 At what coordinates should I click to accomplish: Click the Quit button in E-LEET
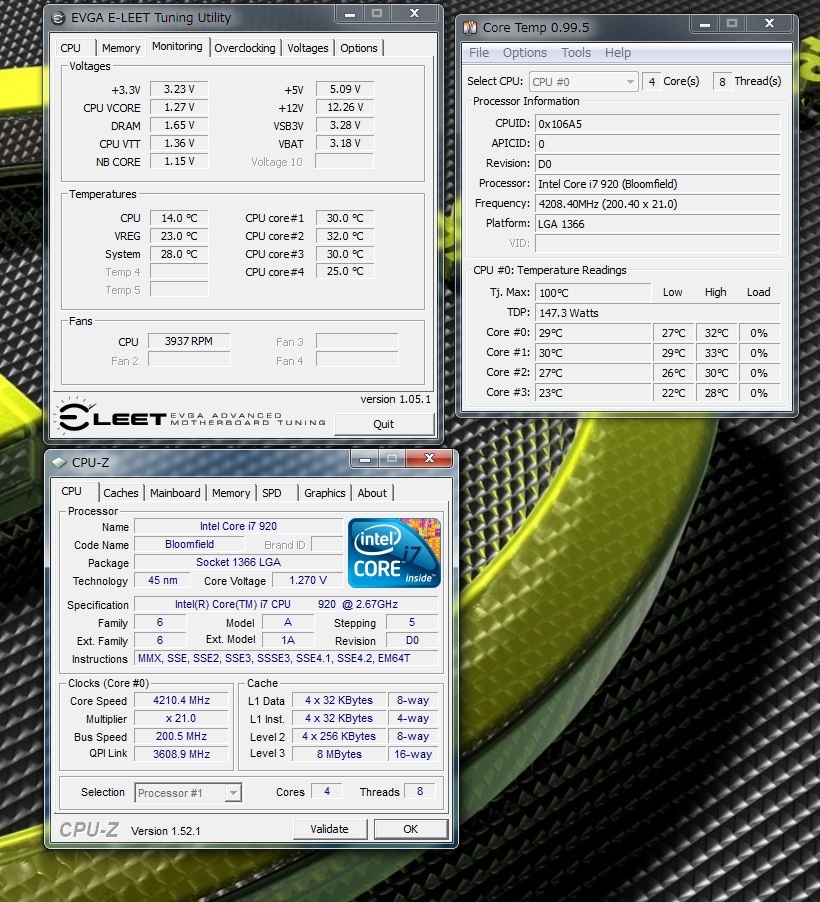tap(384, 425)
